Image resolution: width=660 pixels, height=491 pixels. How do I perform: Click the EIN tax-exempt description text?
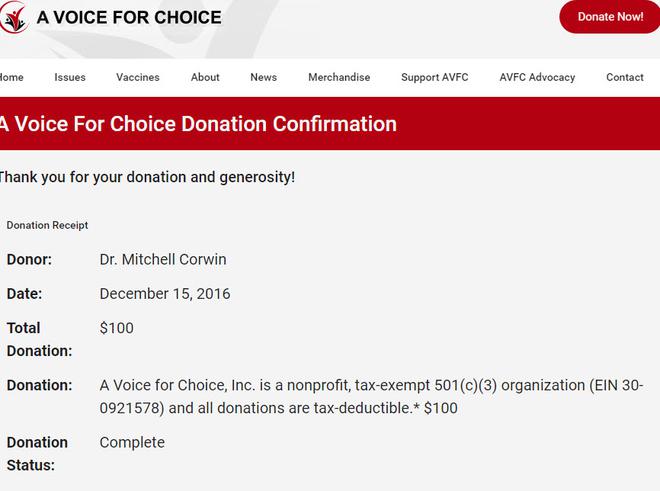tap(371, 397)
